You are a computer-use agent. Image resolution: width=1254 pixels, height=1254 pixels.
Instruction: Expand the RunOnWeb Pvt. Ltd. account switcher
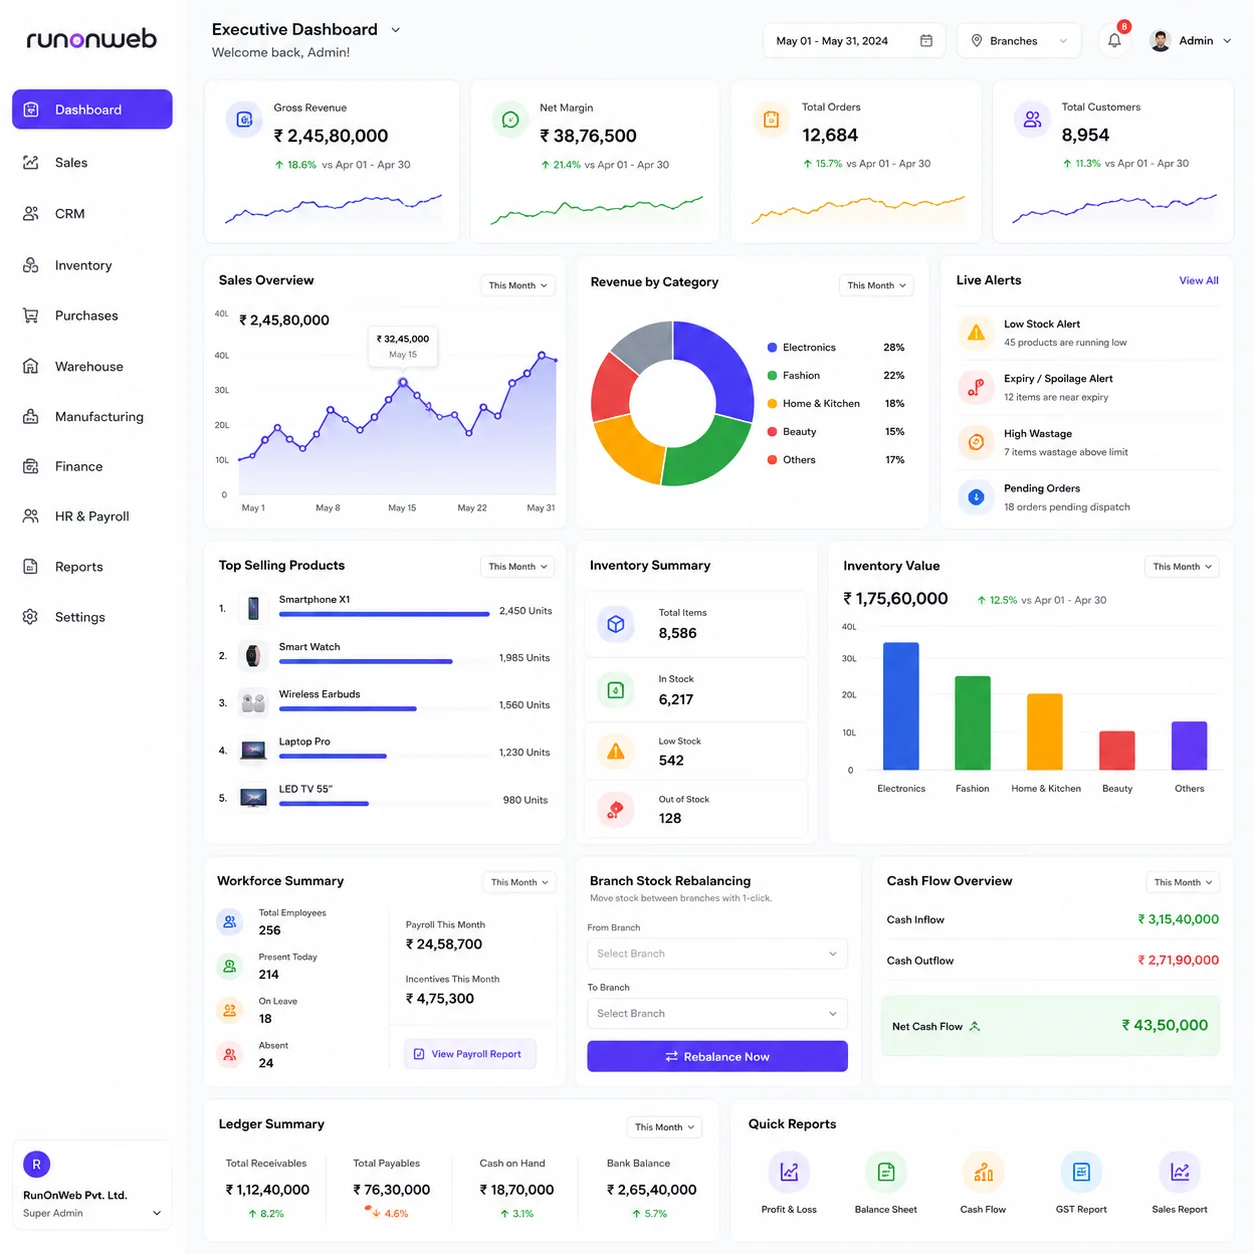[157, 1213]
